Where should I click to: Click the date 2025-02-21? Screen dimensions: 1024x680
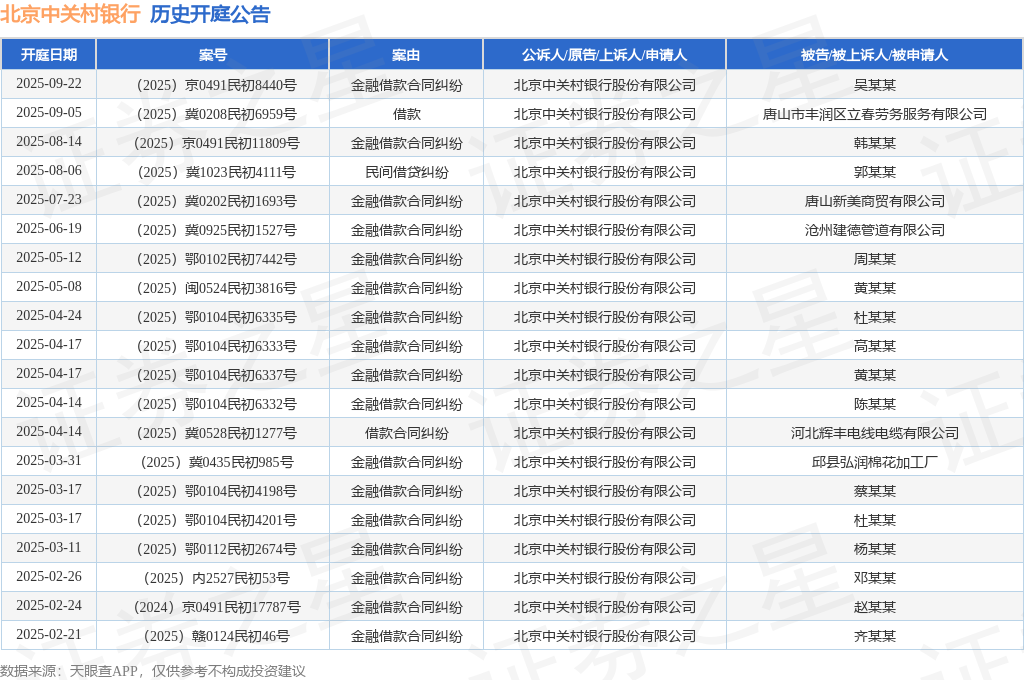[49, 634]
